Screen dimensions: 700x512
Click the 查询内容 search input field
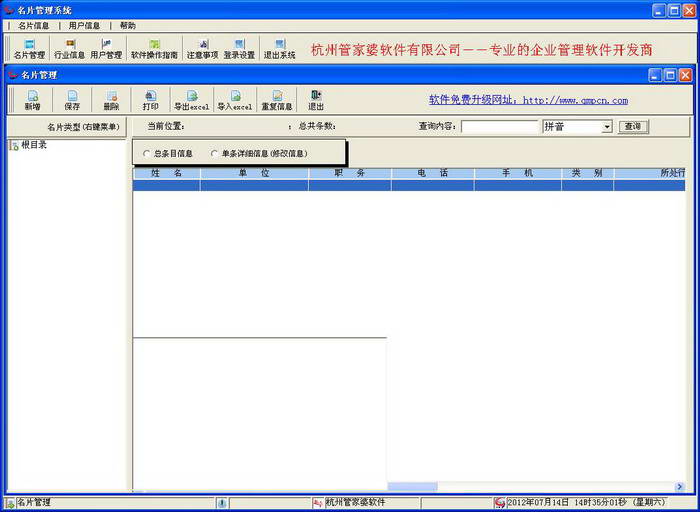(x=500, y=127)
